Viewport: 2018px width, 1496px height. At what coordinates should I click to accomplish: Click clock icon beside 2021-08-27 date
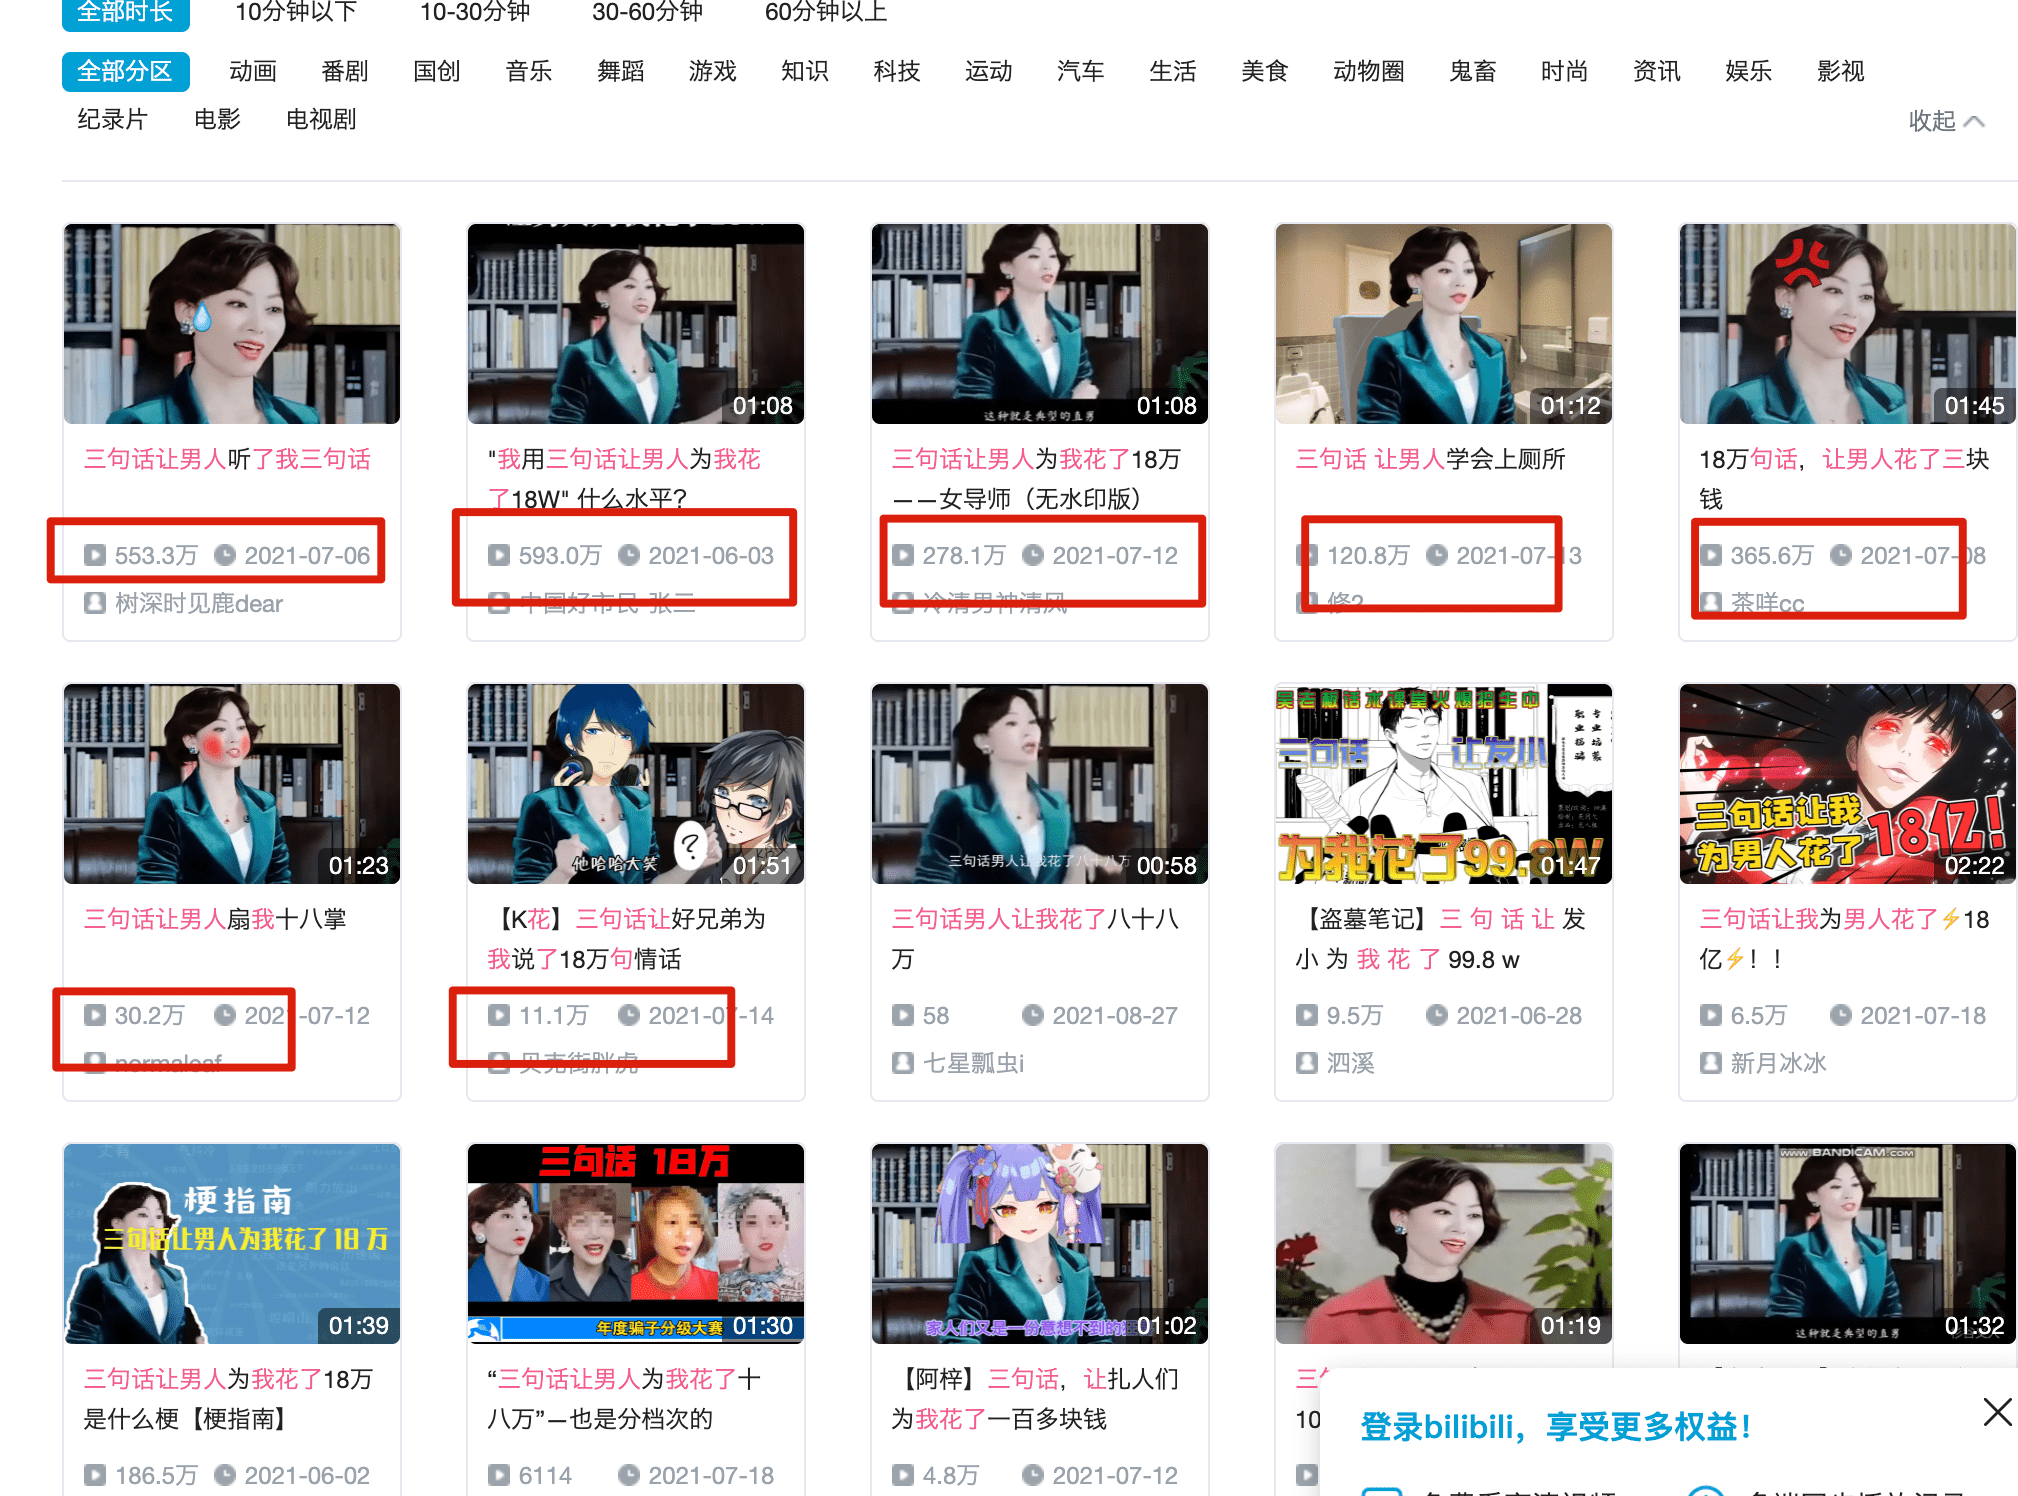pos(1032,1015)
